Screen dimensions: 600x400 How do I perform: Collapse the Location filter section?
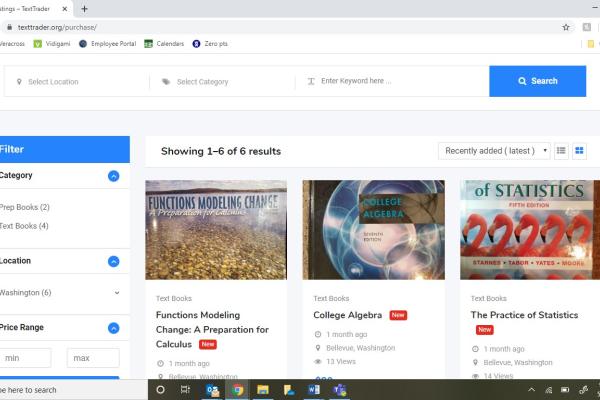point(113,261)
